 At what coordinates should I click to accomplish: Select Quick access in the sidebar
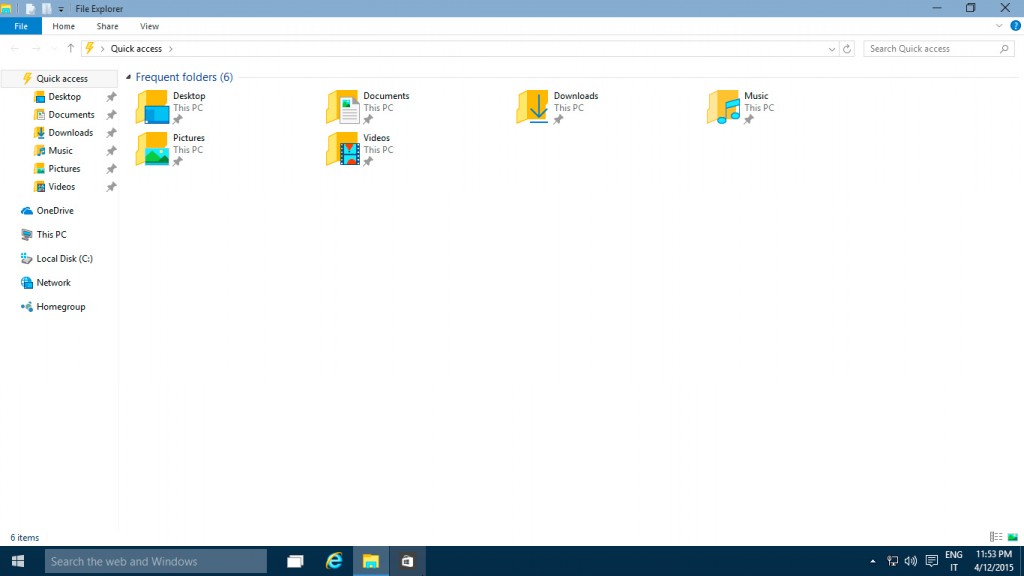pos(61,78)
